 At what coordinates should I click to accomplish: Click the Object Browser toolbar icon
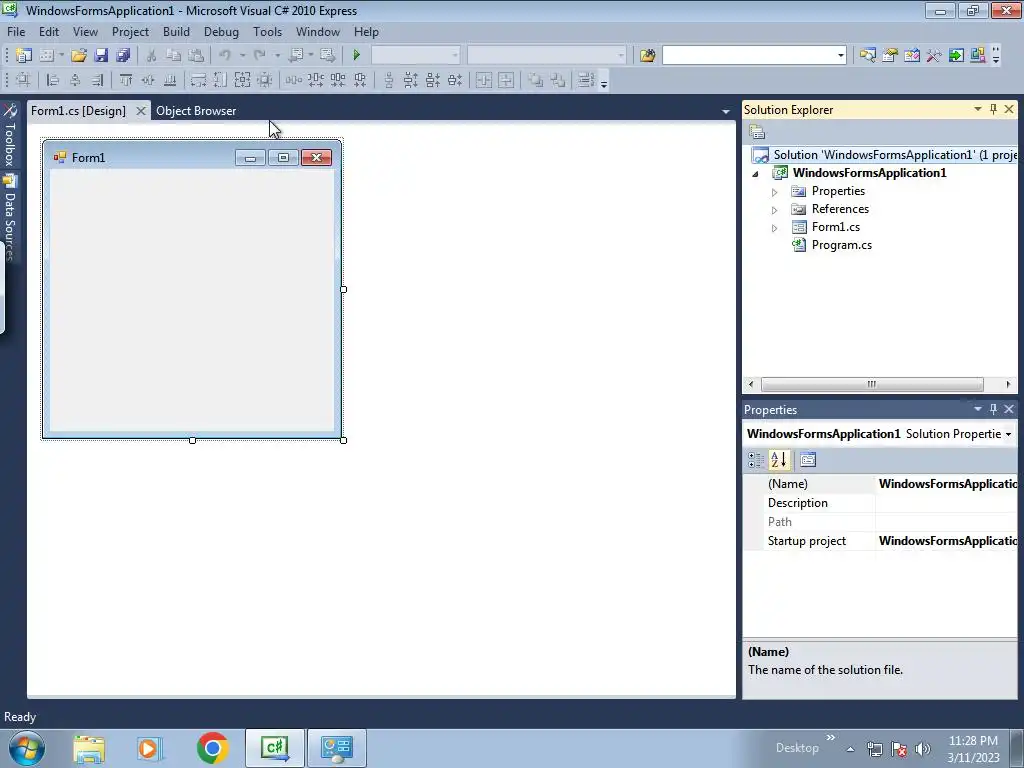(x=912, y=56)
